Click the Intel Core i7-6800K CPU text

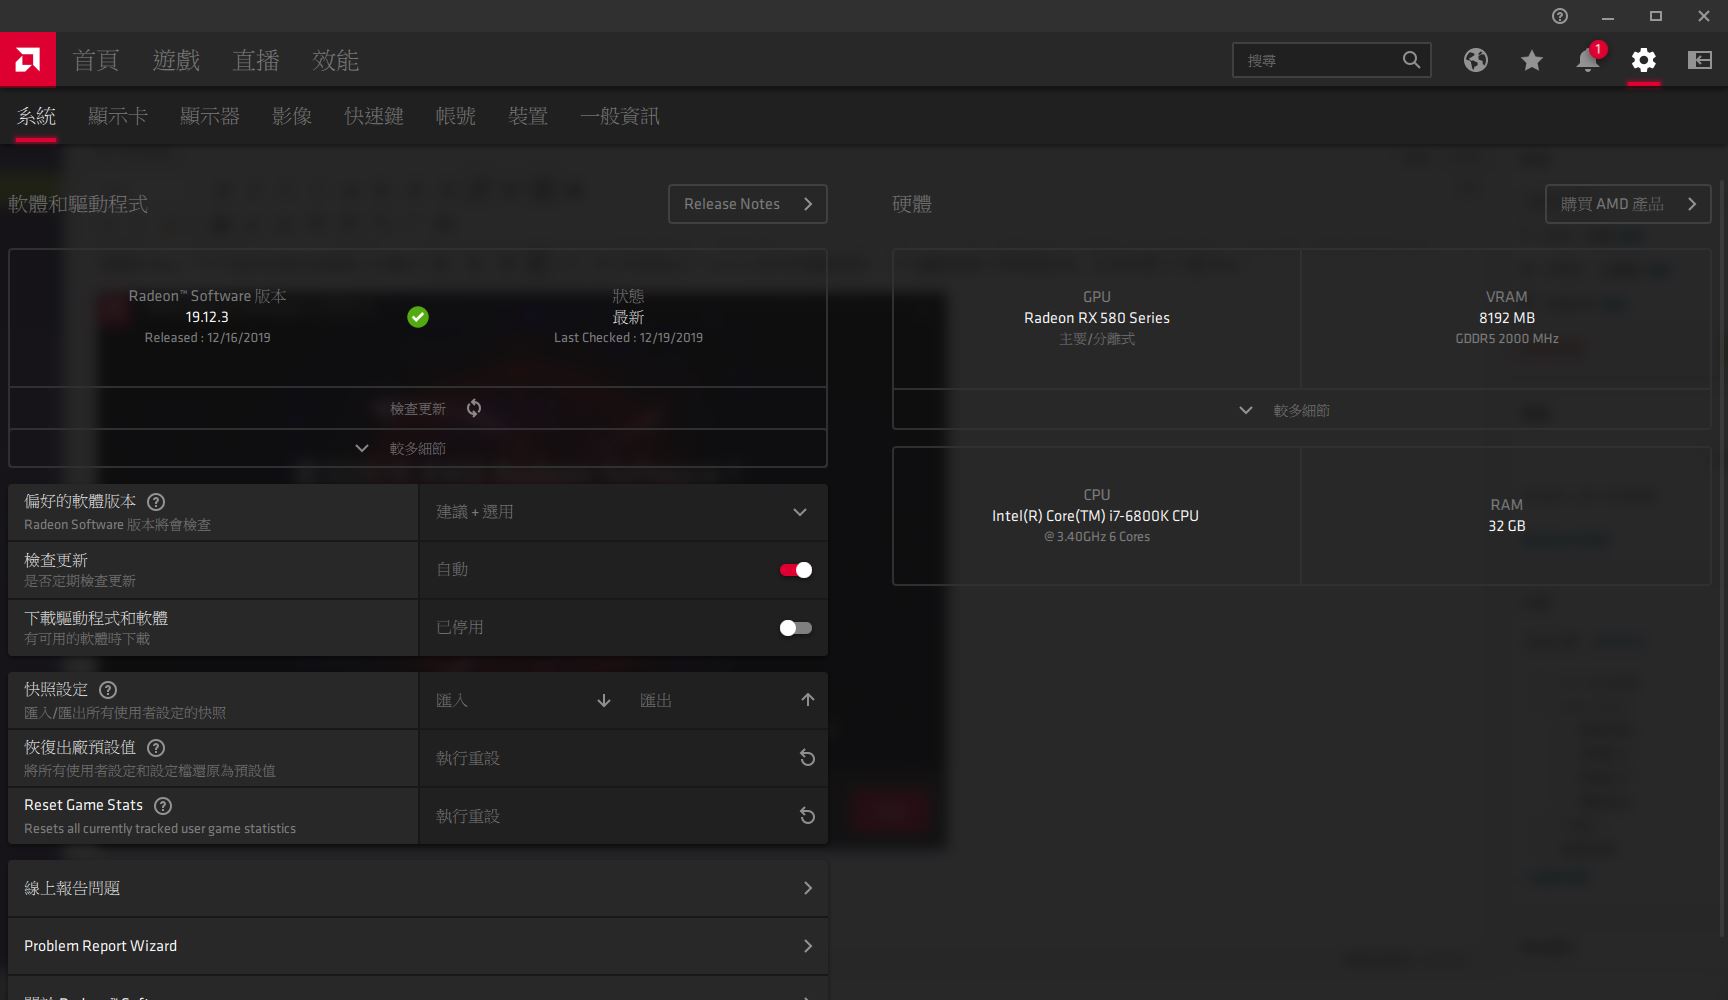pyautogui.click(x=1096, y=516)
